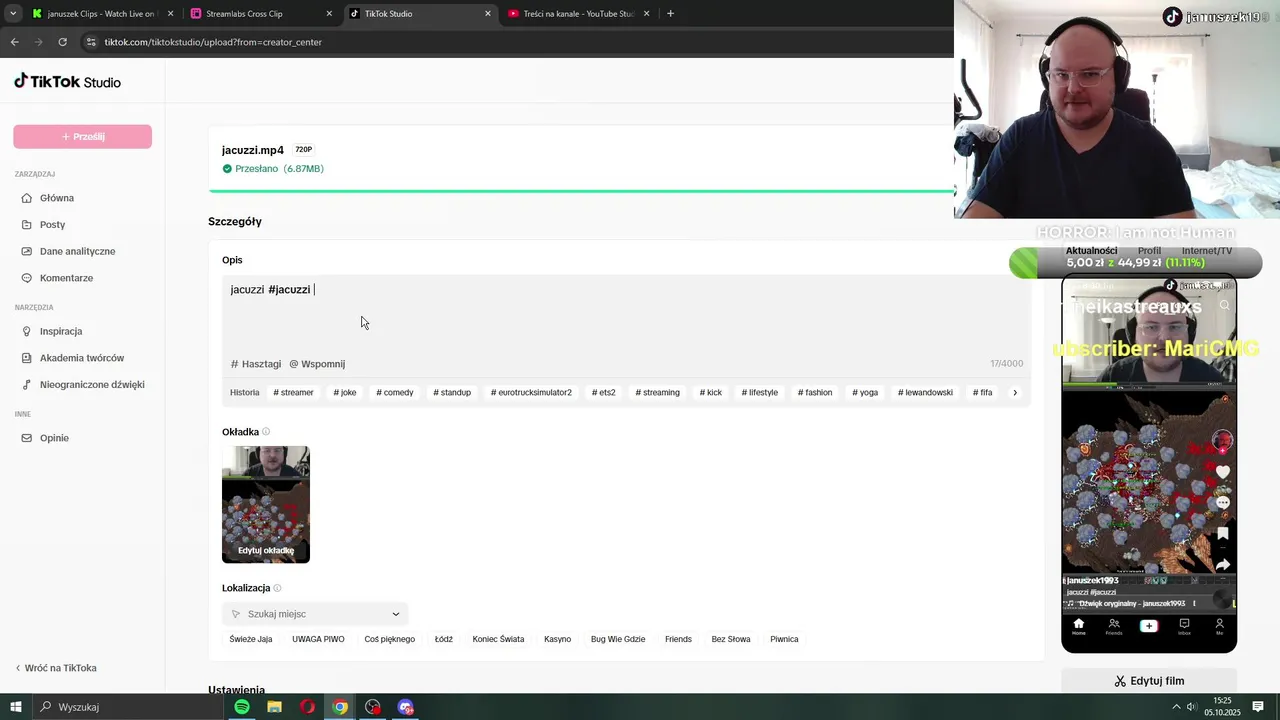1280x720 pixels.
Task: Open the Windows Start menu
Action: 15,707
